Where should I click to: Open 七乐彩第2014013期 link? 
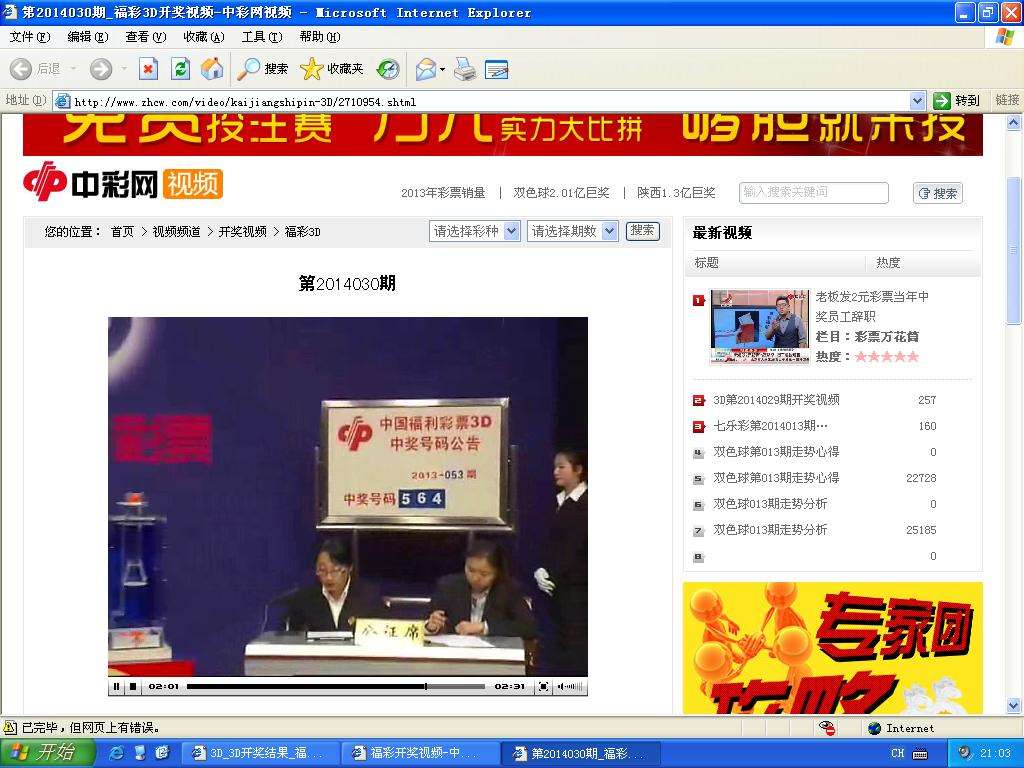coord(770,426)
